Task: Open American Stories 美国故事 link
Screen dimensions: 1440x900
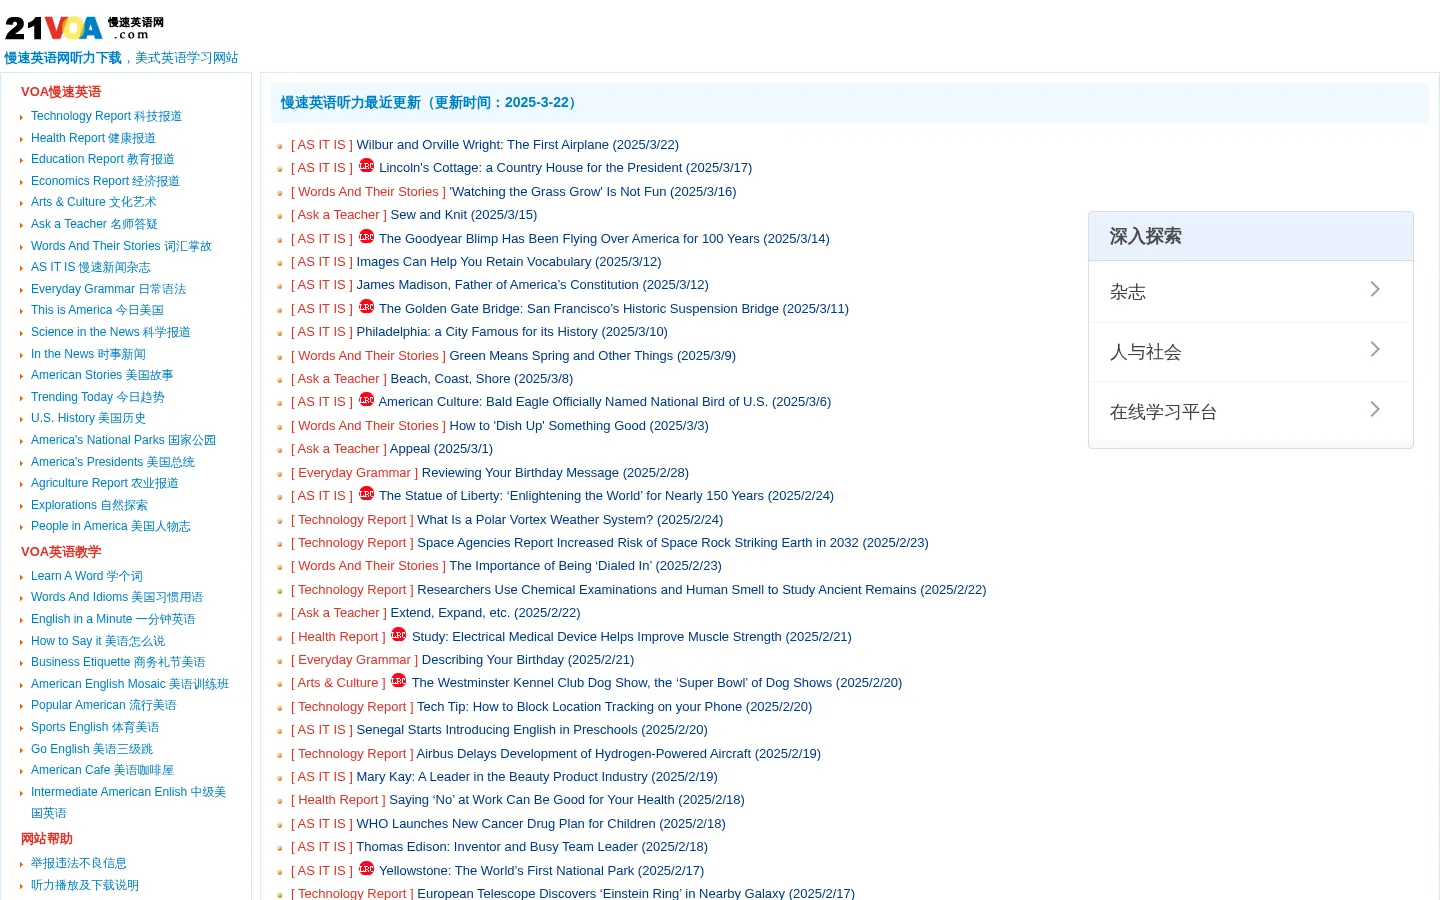Action: [102, 375]
